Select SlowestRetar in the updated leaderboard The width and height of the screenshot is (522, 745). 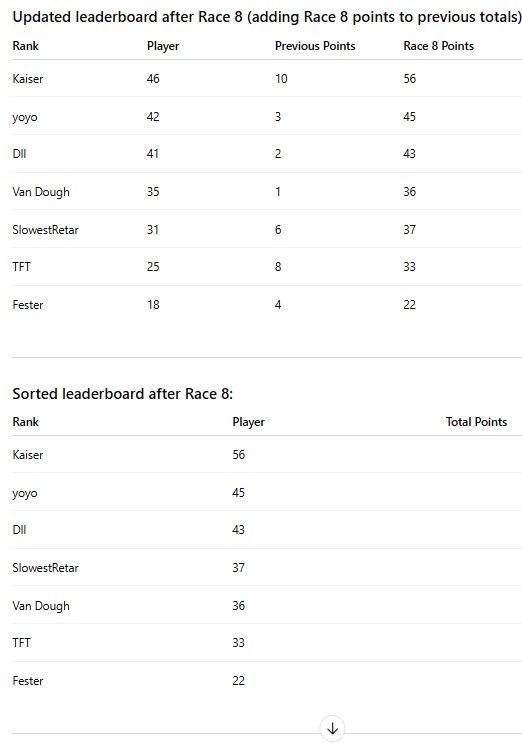tap(46, 230)
